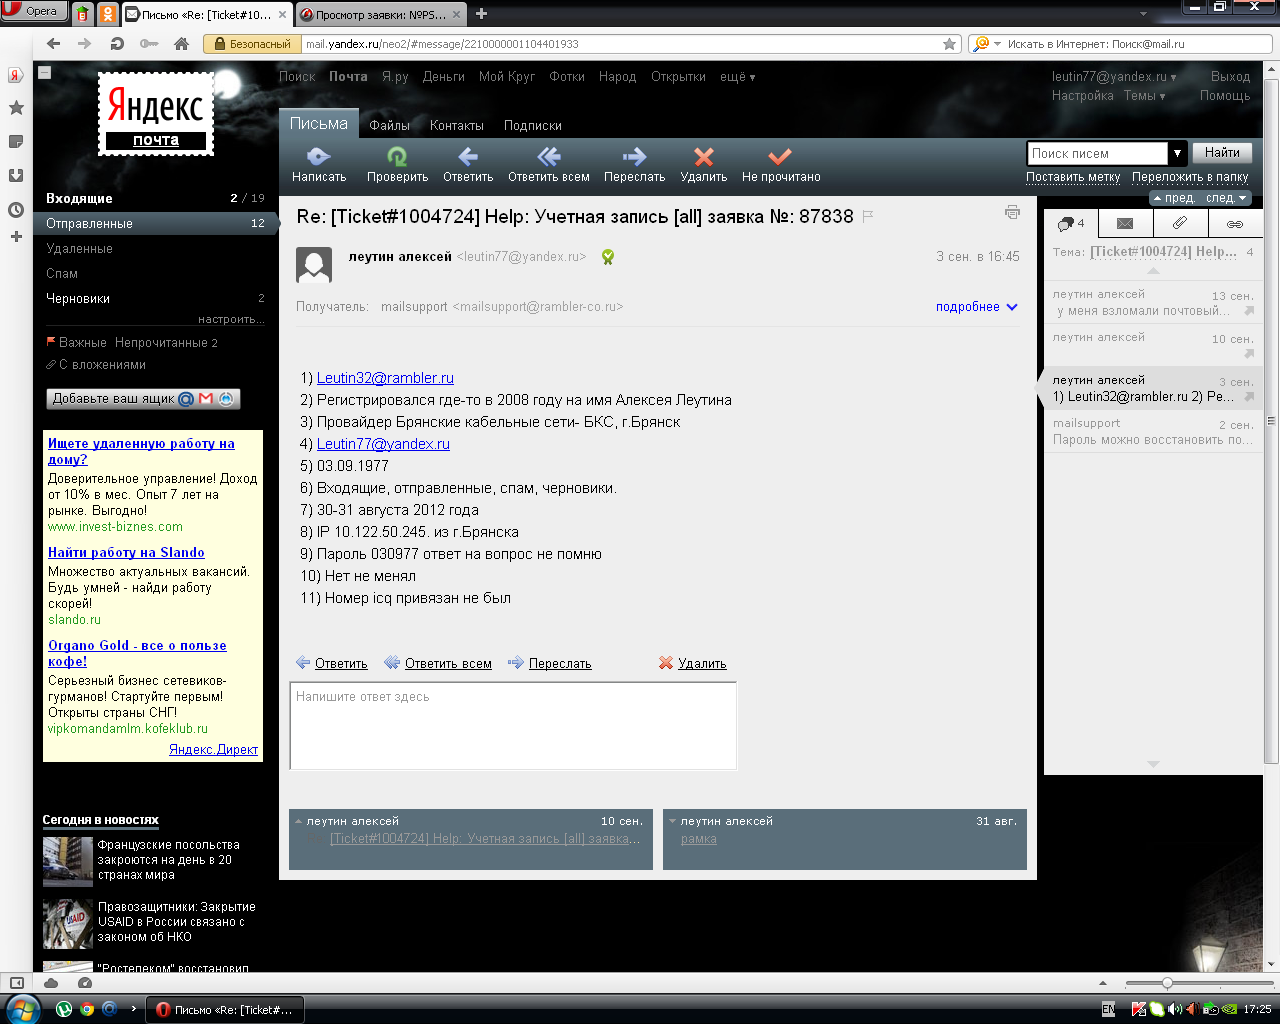Print the message with the printer icon
The image size is (1280, 1024).
[x=1012, y=212]
